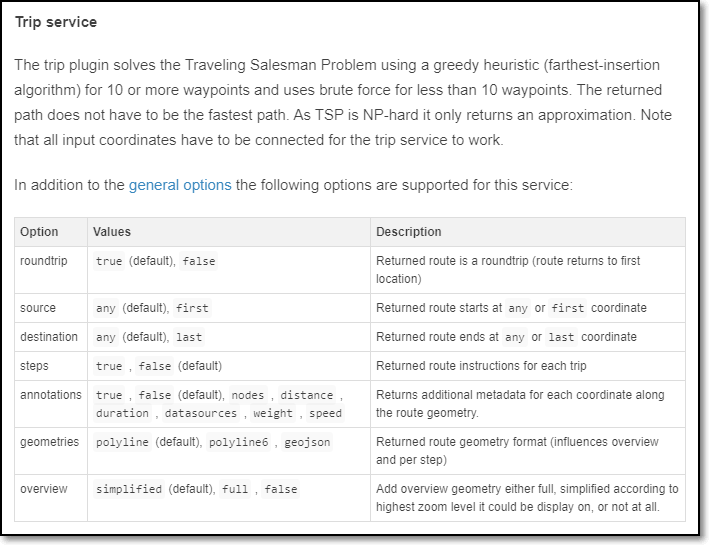Click the Description column header

[408, 232]
